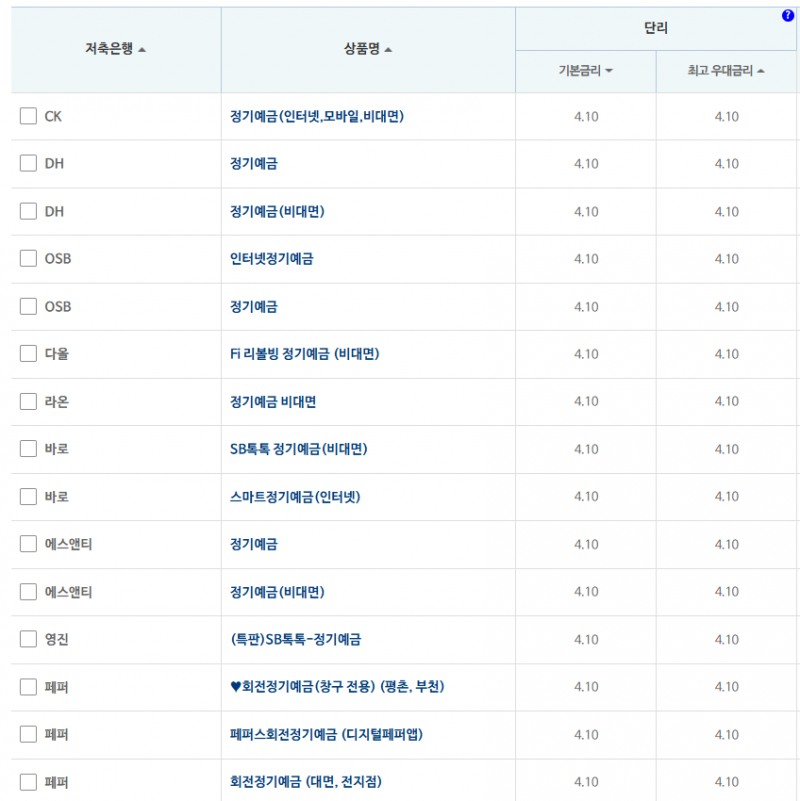800x801 pixels.
Task: Click 기본금리 4.10 in the 영진 row
Action: [x=586, y=640]
